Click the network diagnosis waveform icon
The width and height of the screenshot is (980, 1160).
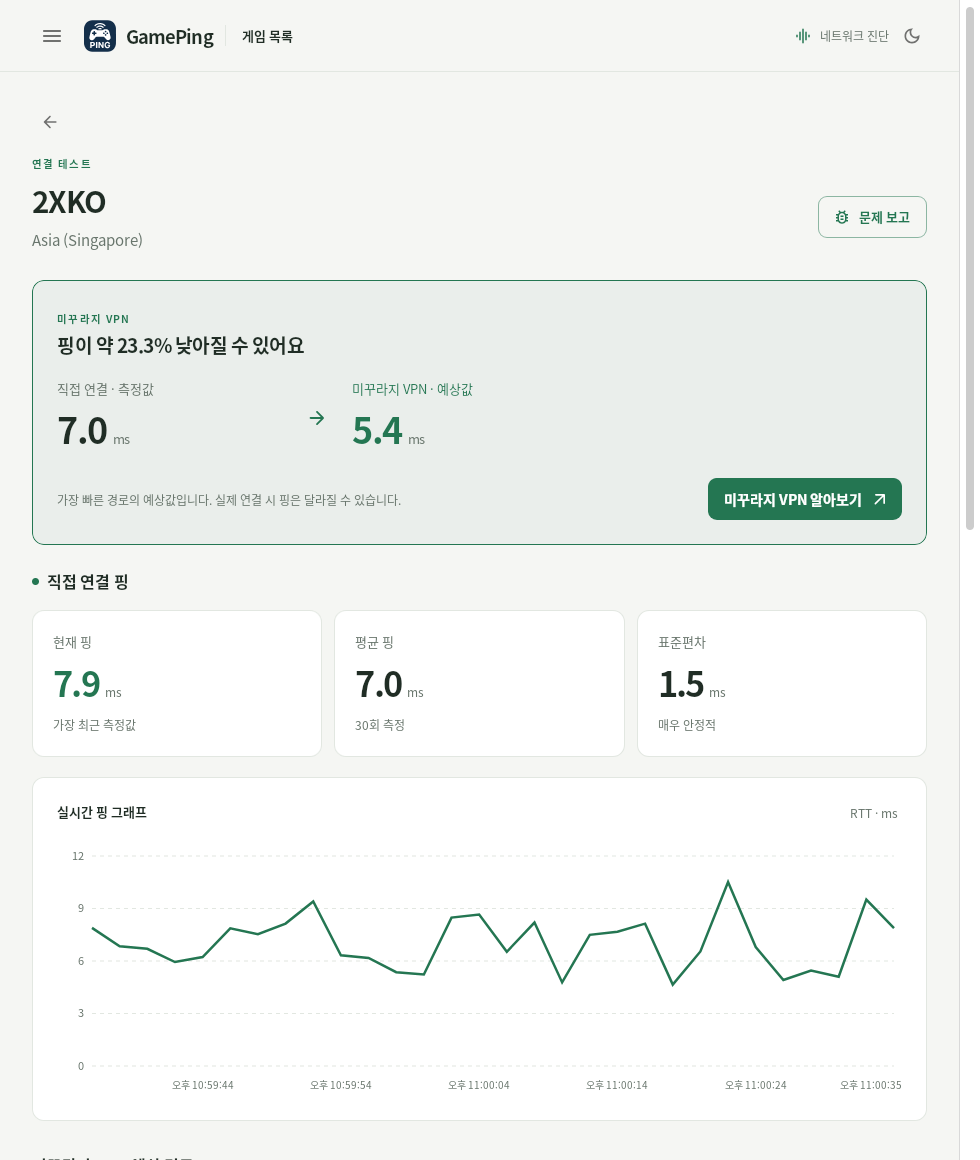(802, 36)
